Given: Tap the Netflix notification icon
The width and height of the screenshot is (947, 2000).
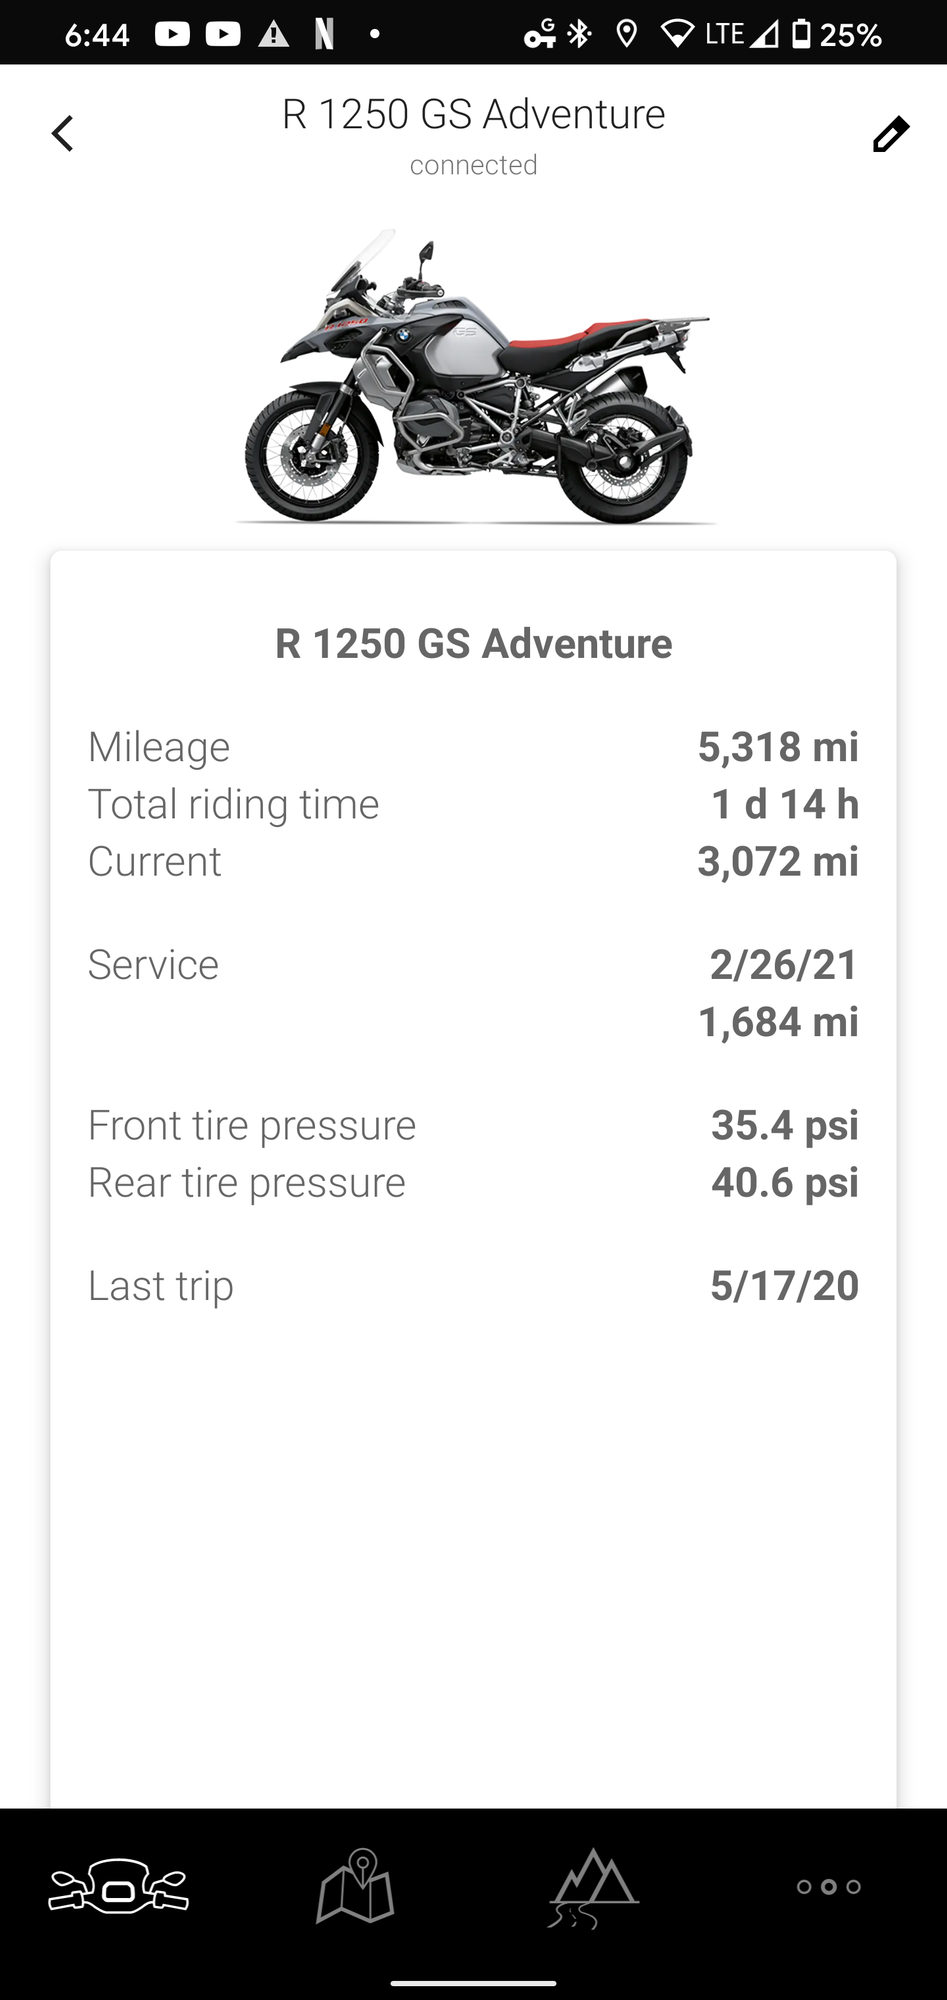Looking at the screenshot, I should point(323,35).
